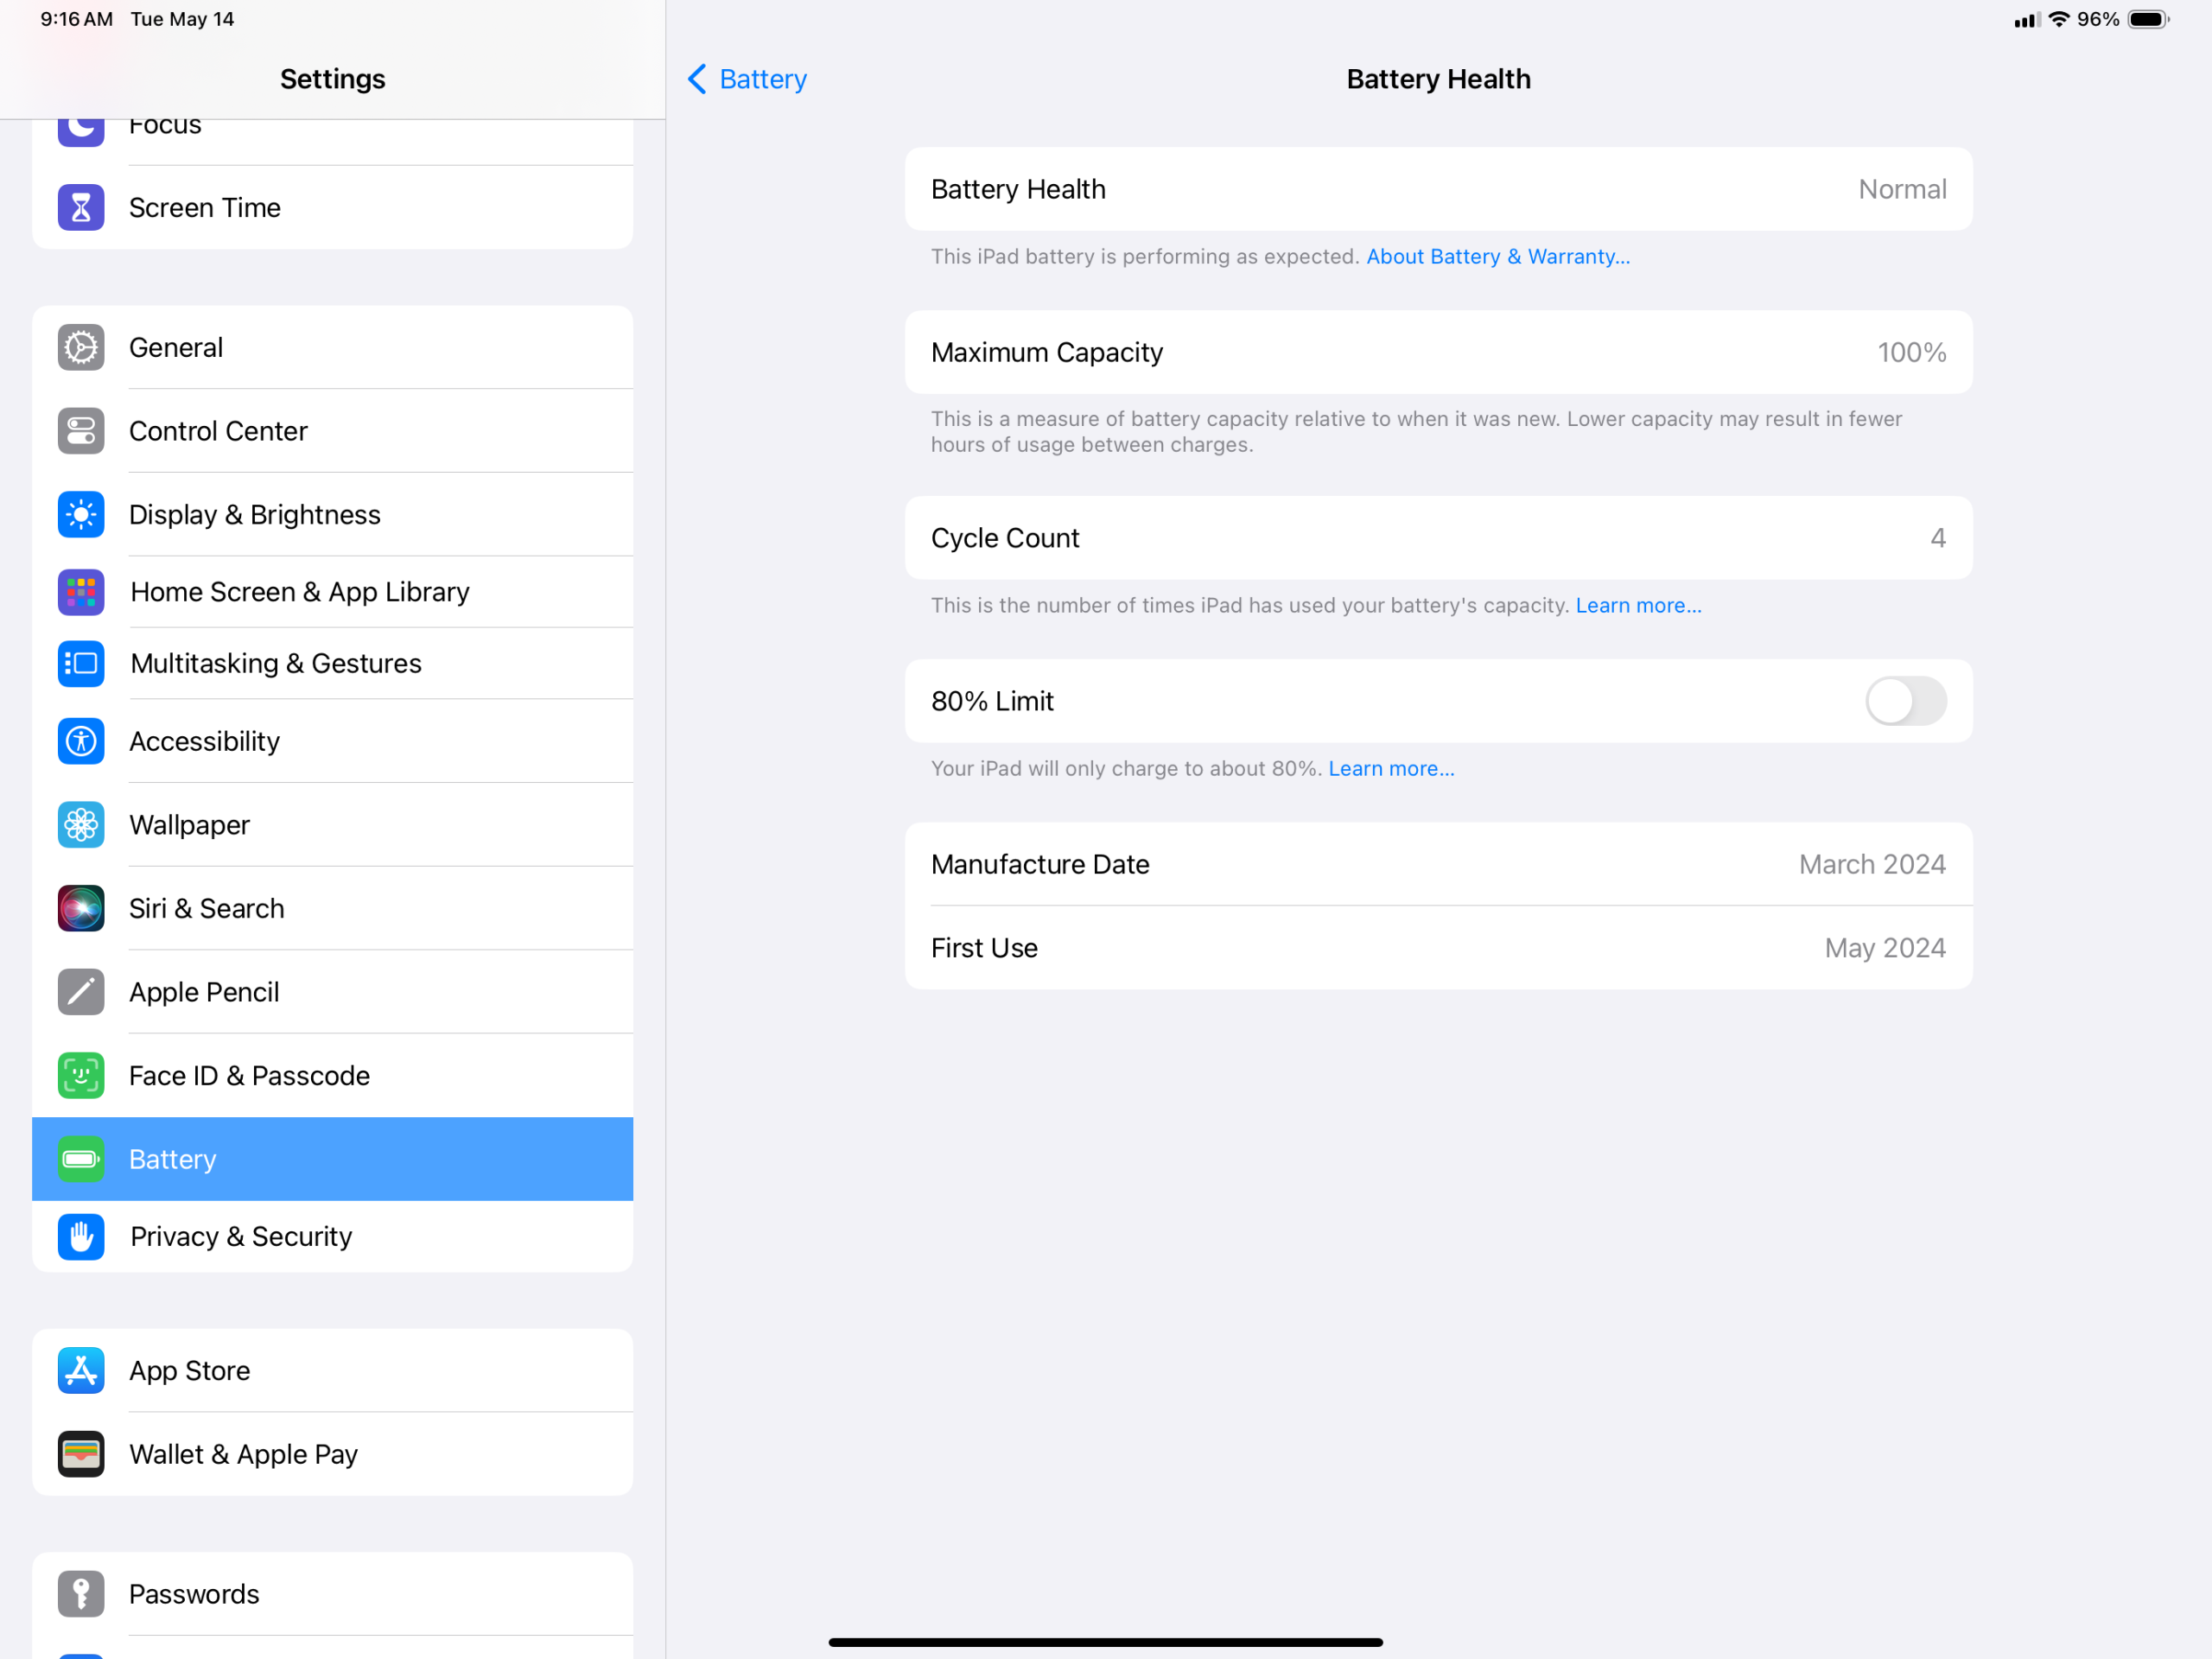Click the Wallpaper flower icon
Screen dimensions: 2212x1659
pyautogui.click(x=80, y=824)
